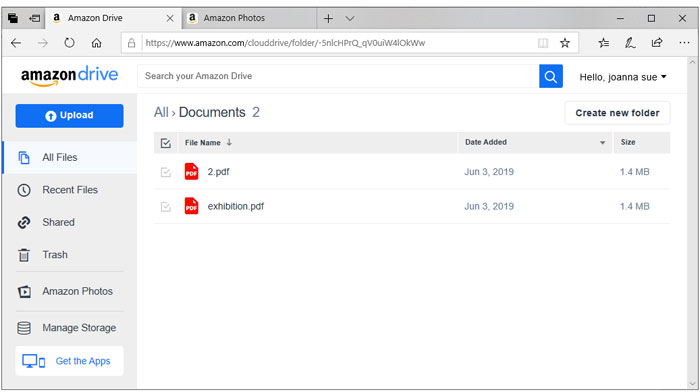Open Manage Storage in sidebar
The height and width of the screenshot is (392, 700).
tap(70, 328)
